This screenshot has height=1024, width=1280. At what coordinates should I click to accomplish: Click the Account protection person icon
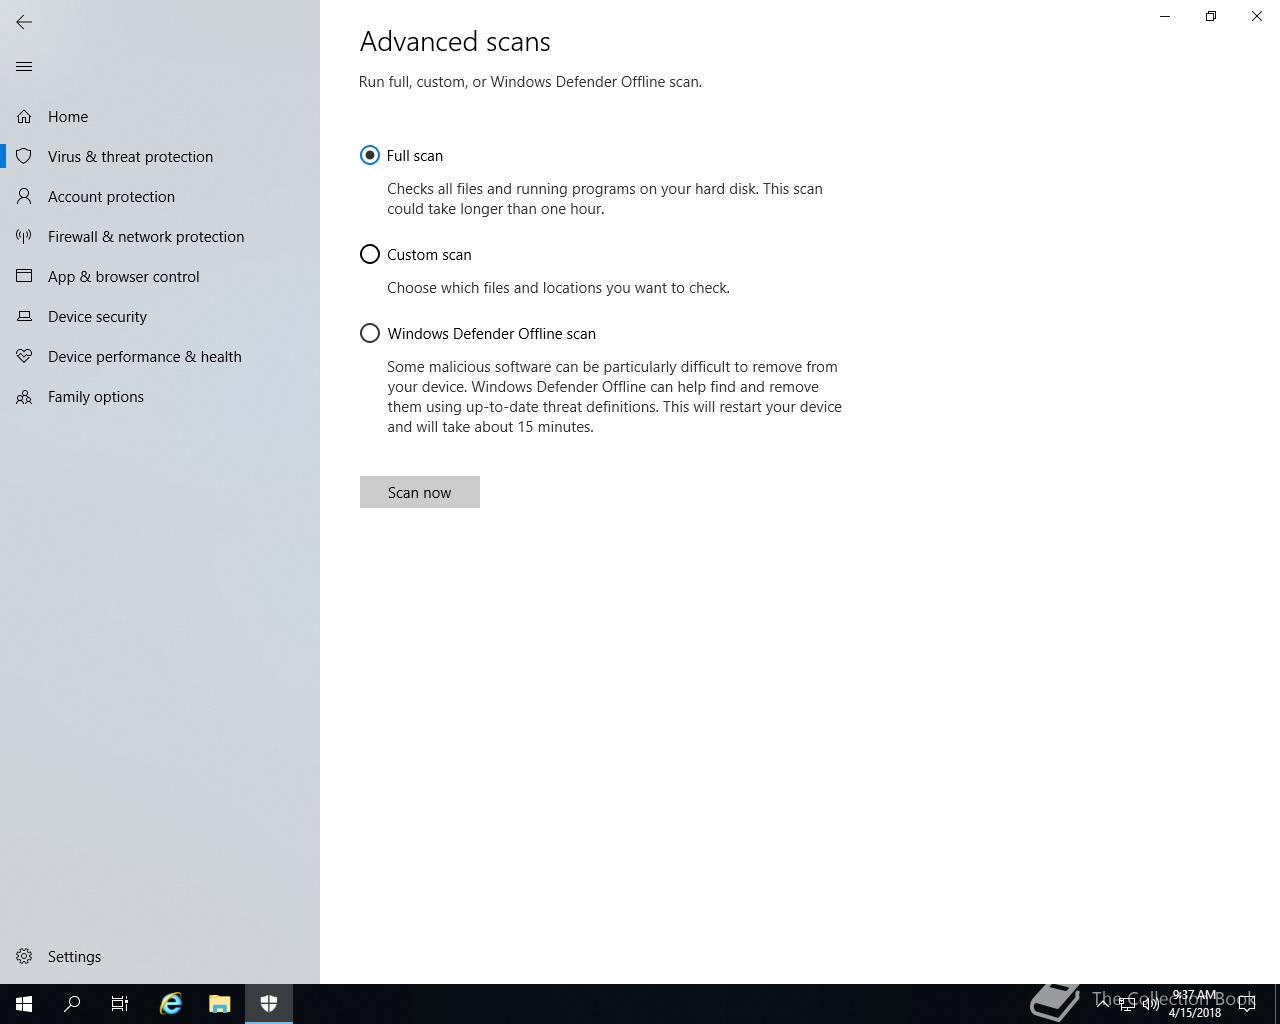pyautogui.click(x=24, y=197)
